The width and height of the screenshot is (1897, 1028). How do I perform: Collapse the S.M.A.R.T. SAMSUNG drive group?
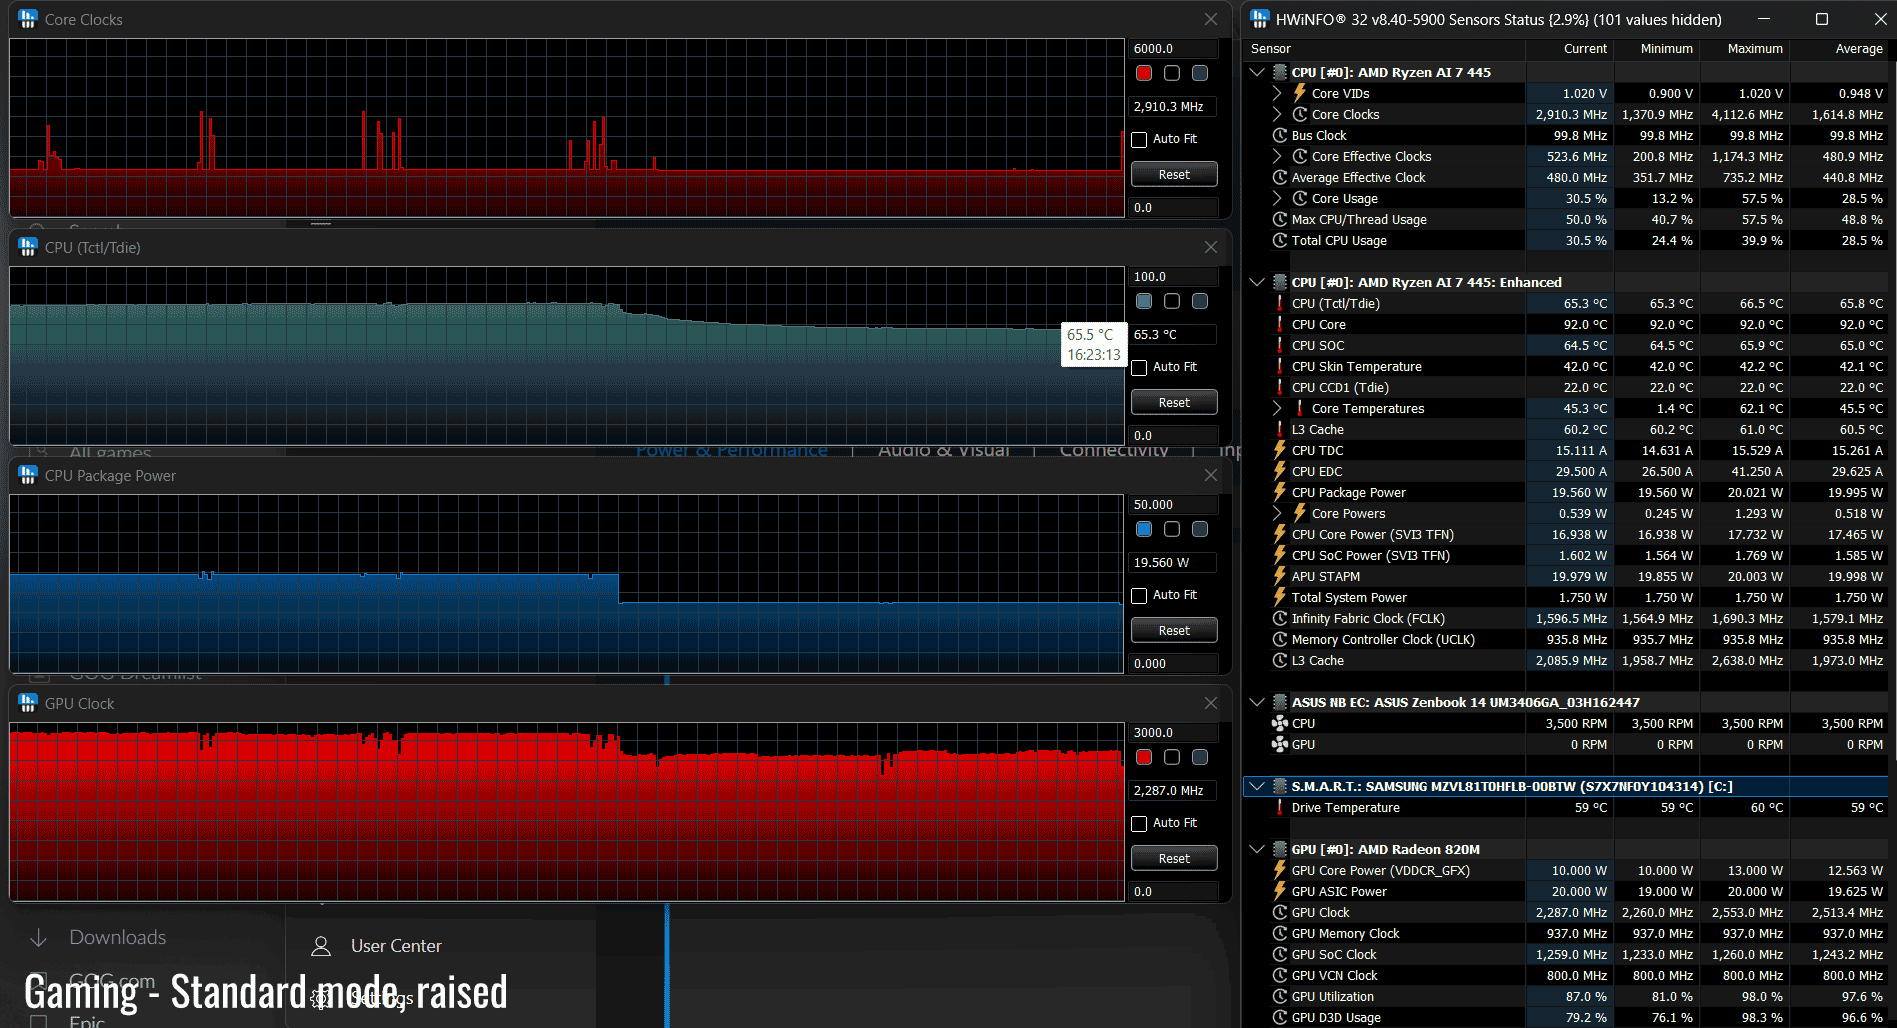(1257, 786)
